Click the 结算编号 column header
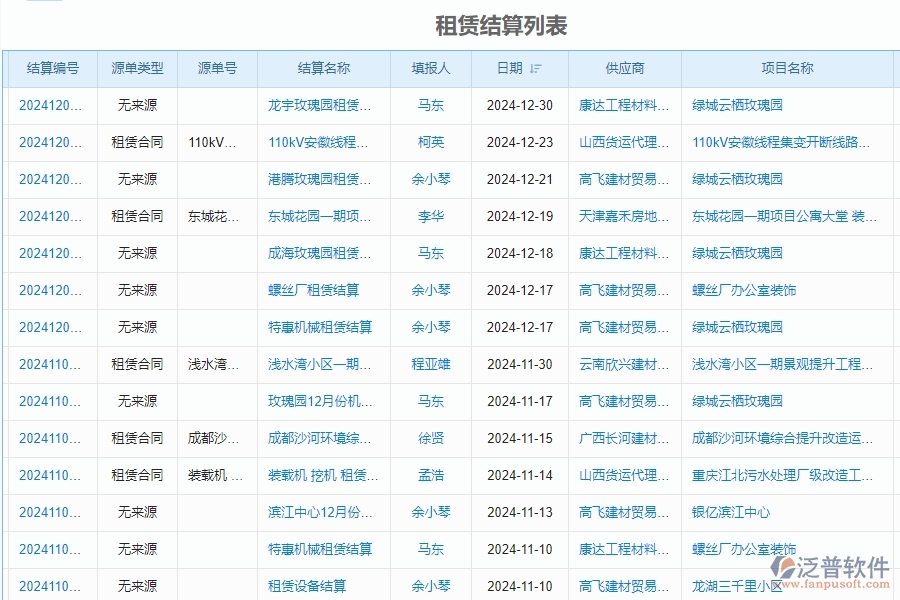 coord(51,68)
